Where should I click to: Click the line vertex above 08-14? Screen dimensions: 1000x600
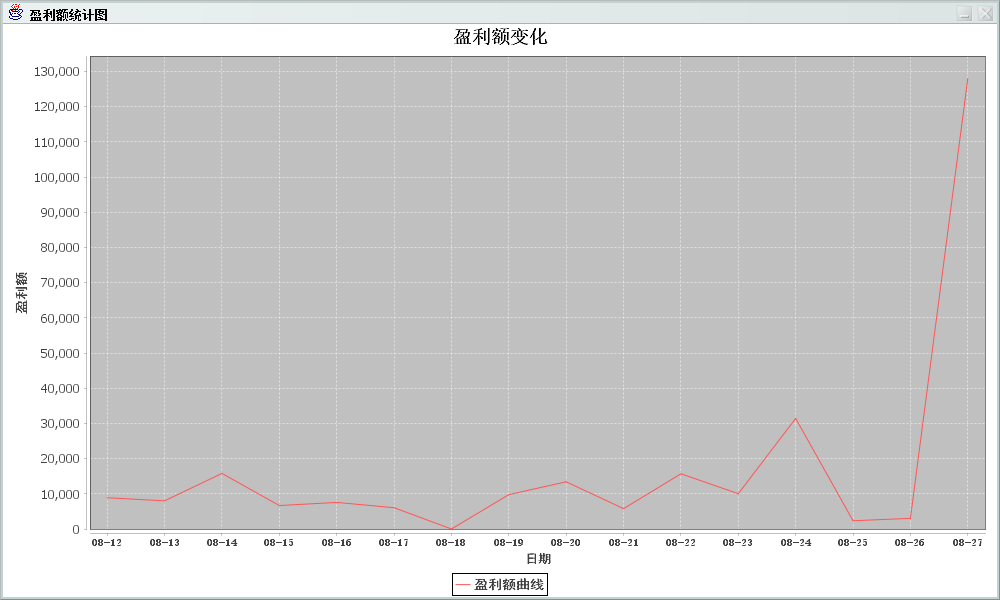click(221, 473)
